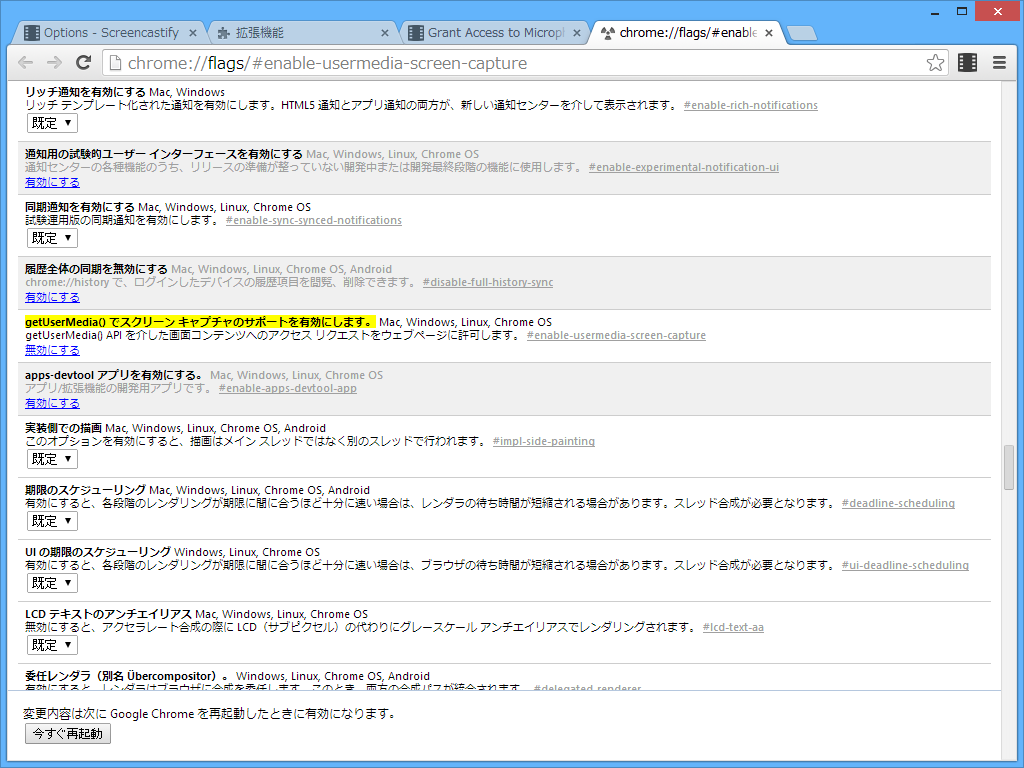This screenshot has height=768, width=1024.
Task: Click 有効にする under apps-devtool アプリを有効にする
Action: [51, 403]
